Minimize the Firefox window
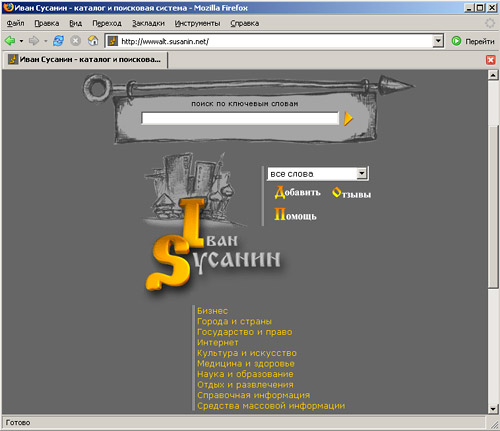The image size is (500, 431). pos(469,8)
